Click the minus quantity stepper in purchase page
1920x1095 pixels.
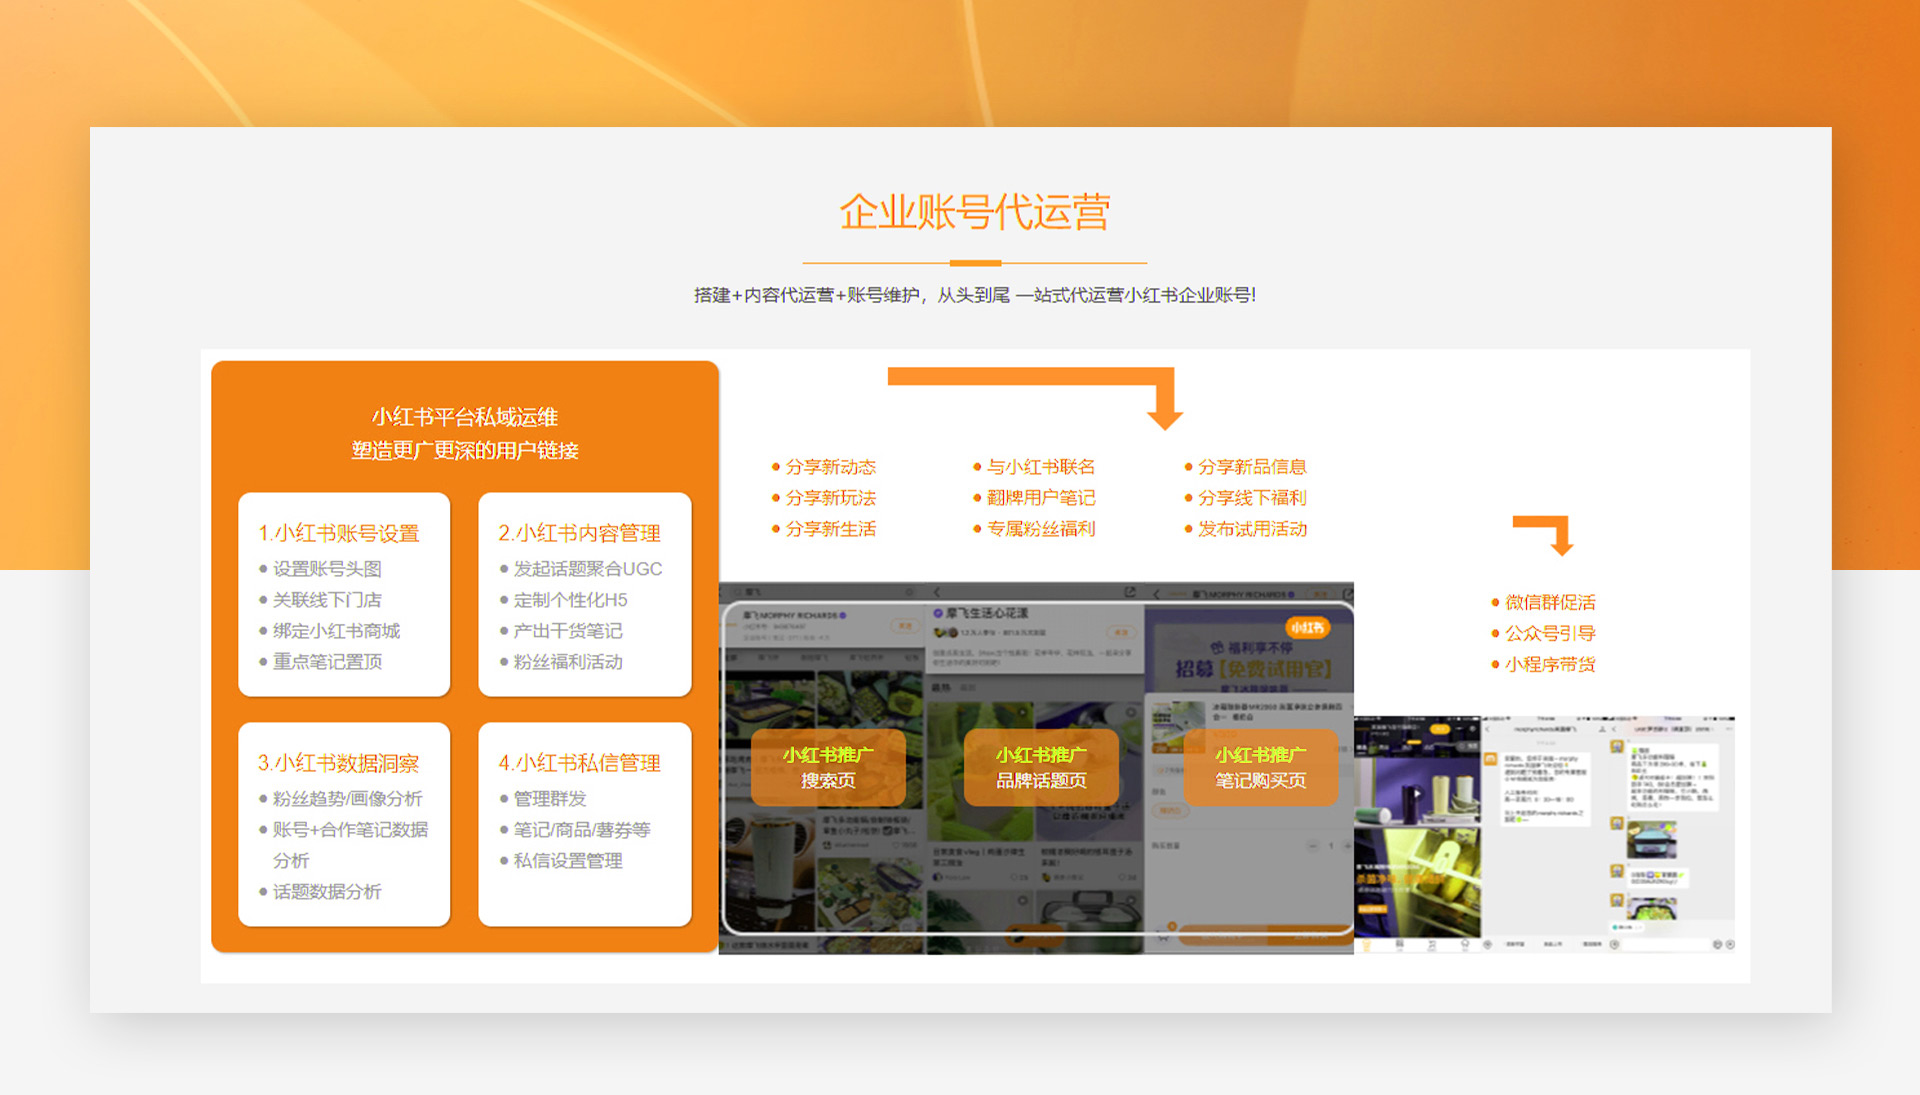click(x=1313, y=846)
